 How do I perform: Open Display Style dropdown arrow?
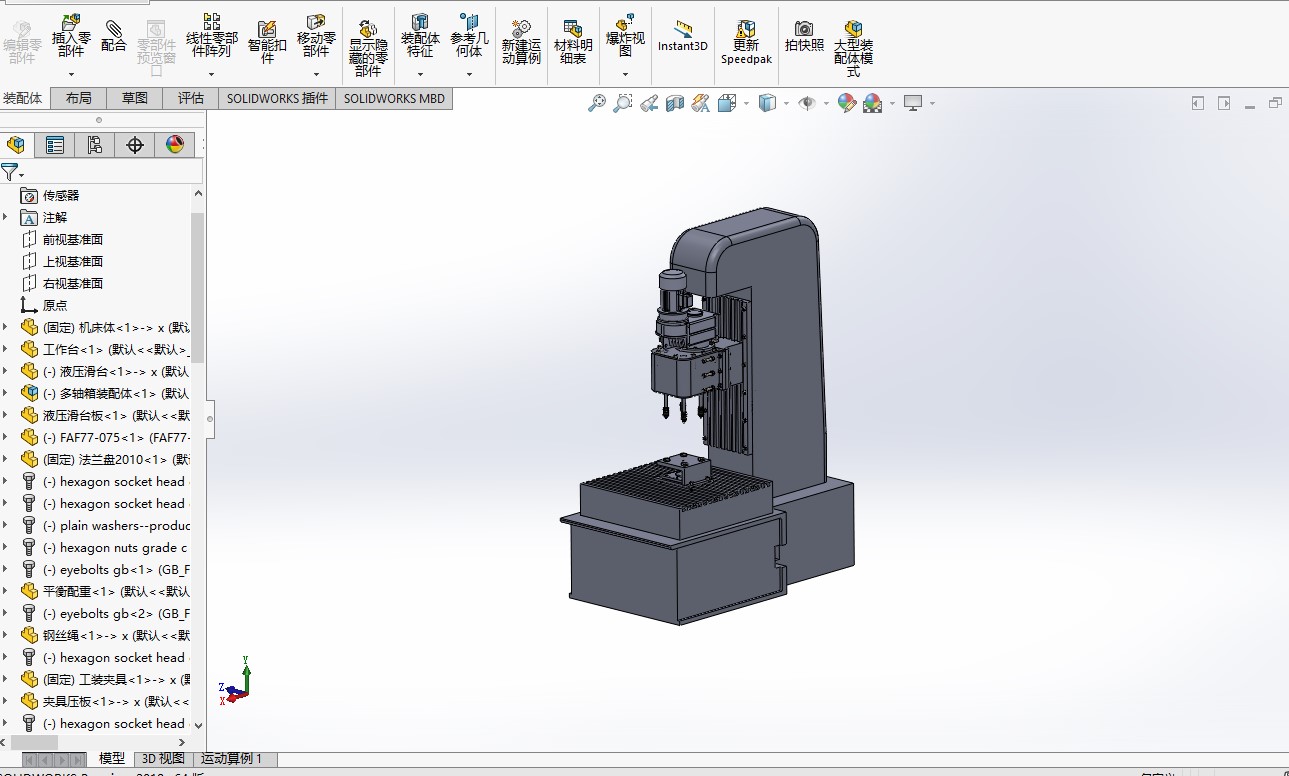click(786, 103)
